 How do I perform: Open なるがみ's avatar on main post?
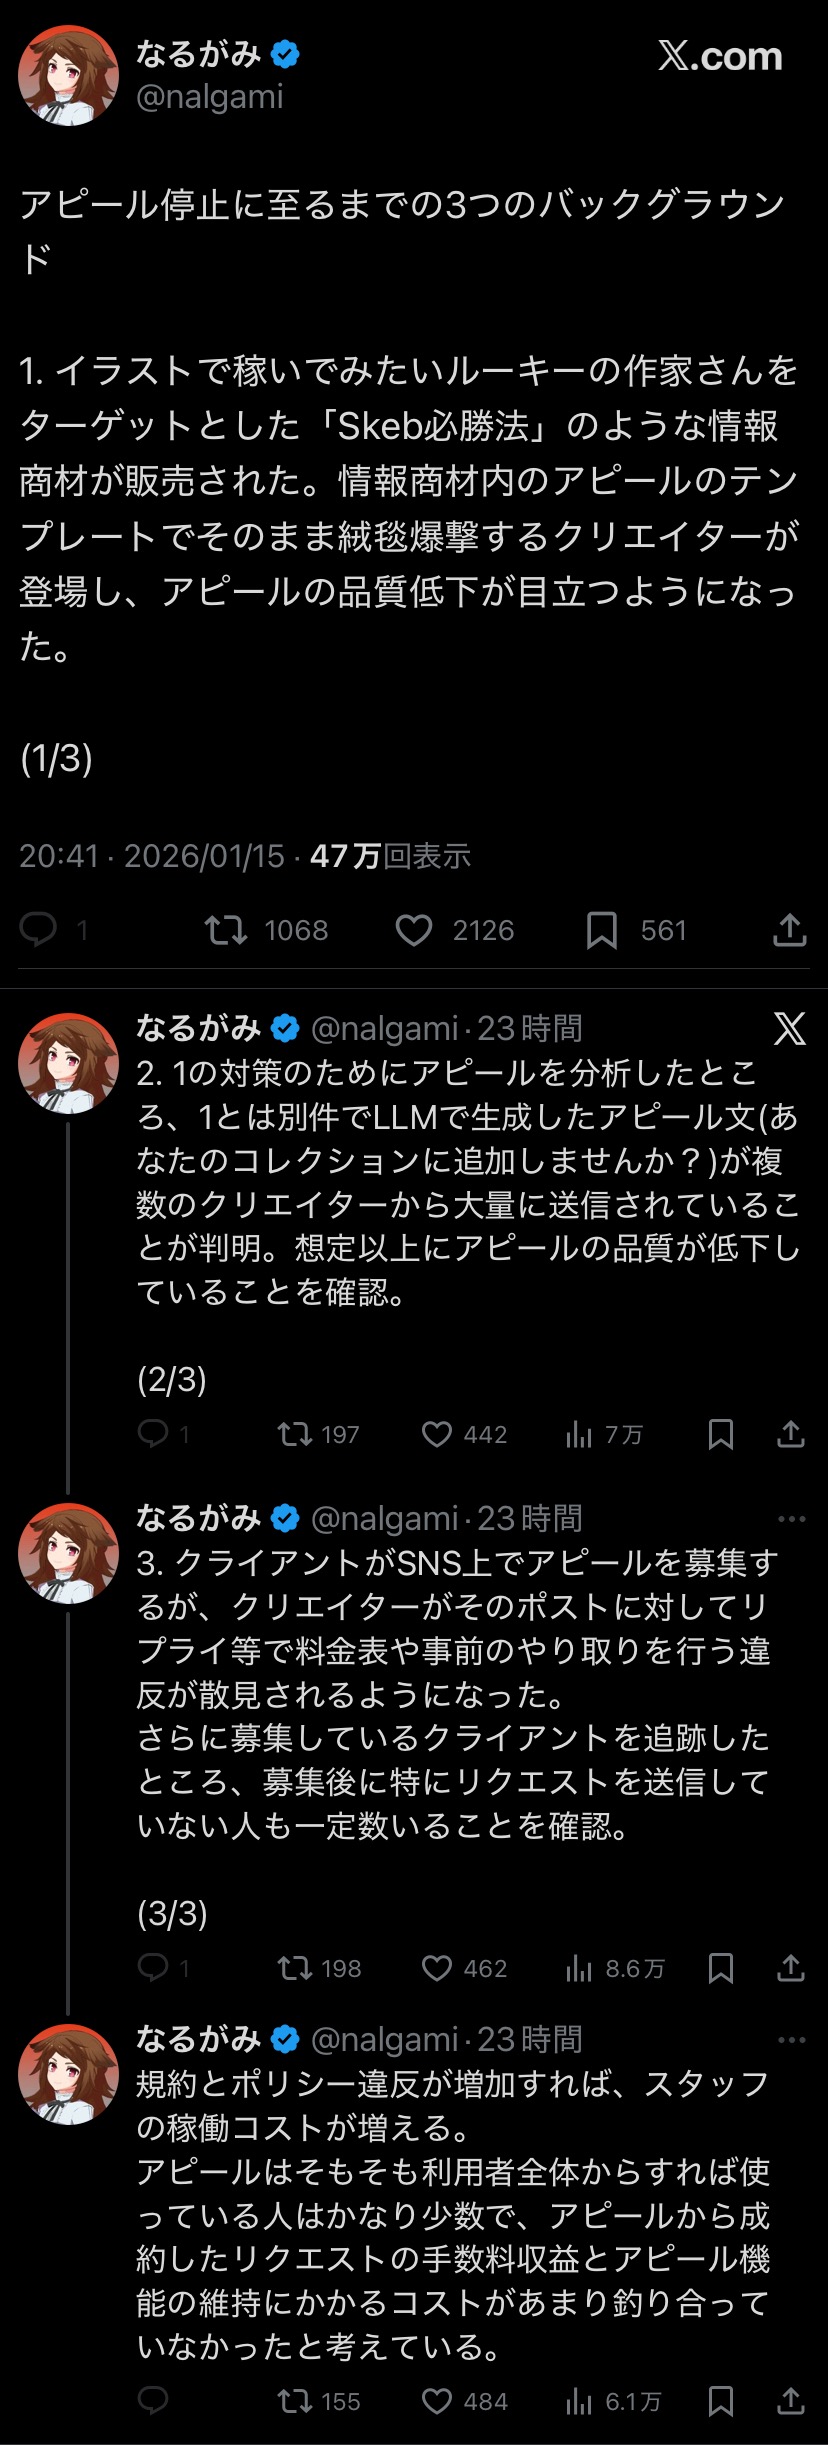(x=68, y=76)
